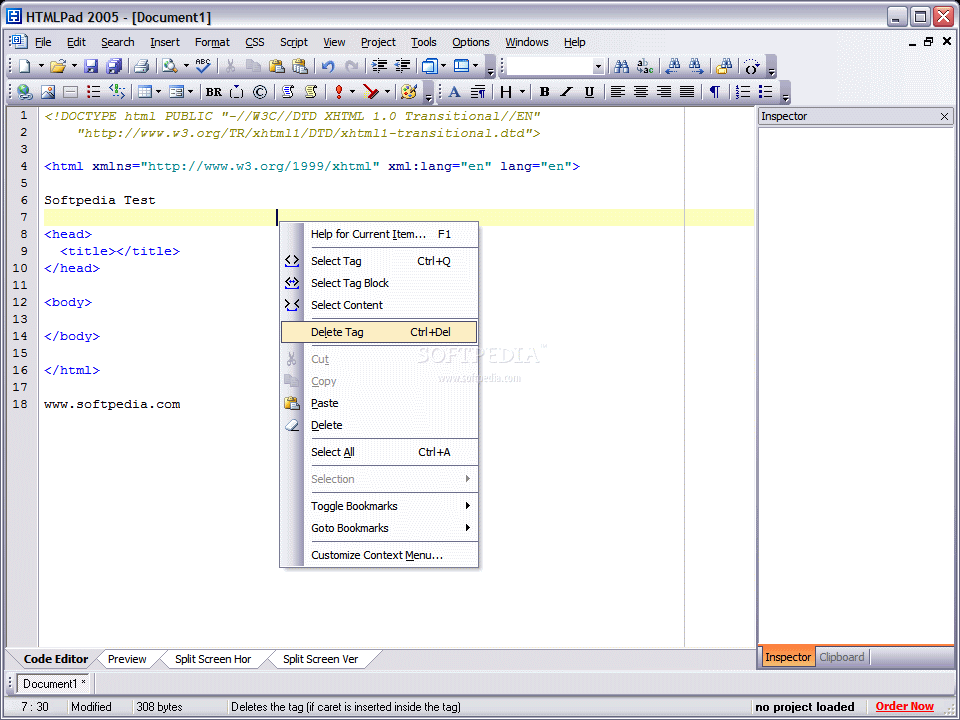Image resolution: width=960 pixels, height=720 pixels.
Task: Insert bulleted list at toolbar end
Action: pyautogui.click(x=765, y=92)
